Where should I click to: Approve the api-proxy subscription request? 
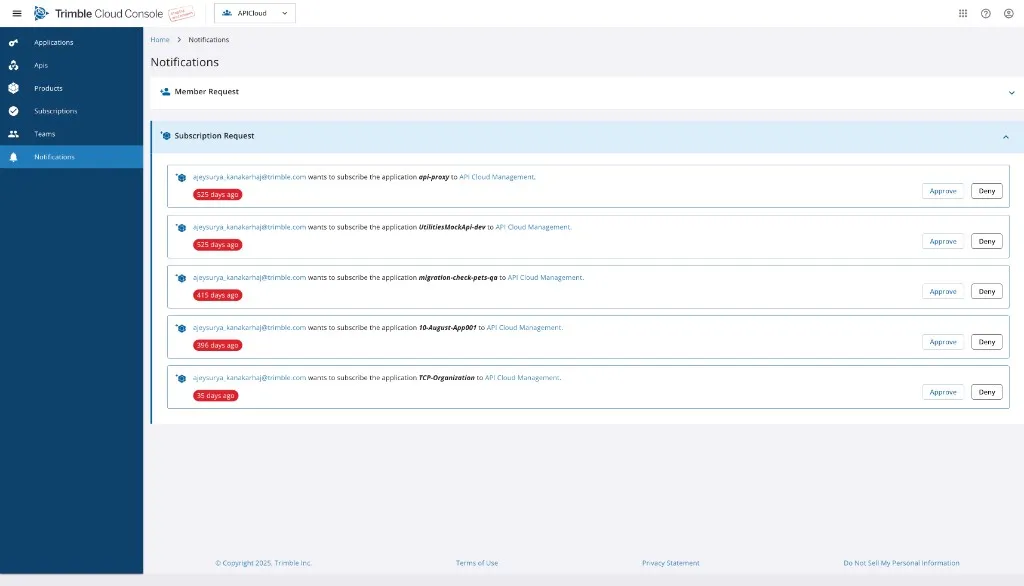coord(943,191)
